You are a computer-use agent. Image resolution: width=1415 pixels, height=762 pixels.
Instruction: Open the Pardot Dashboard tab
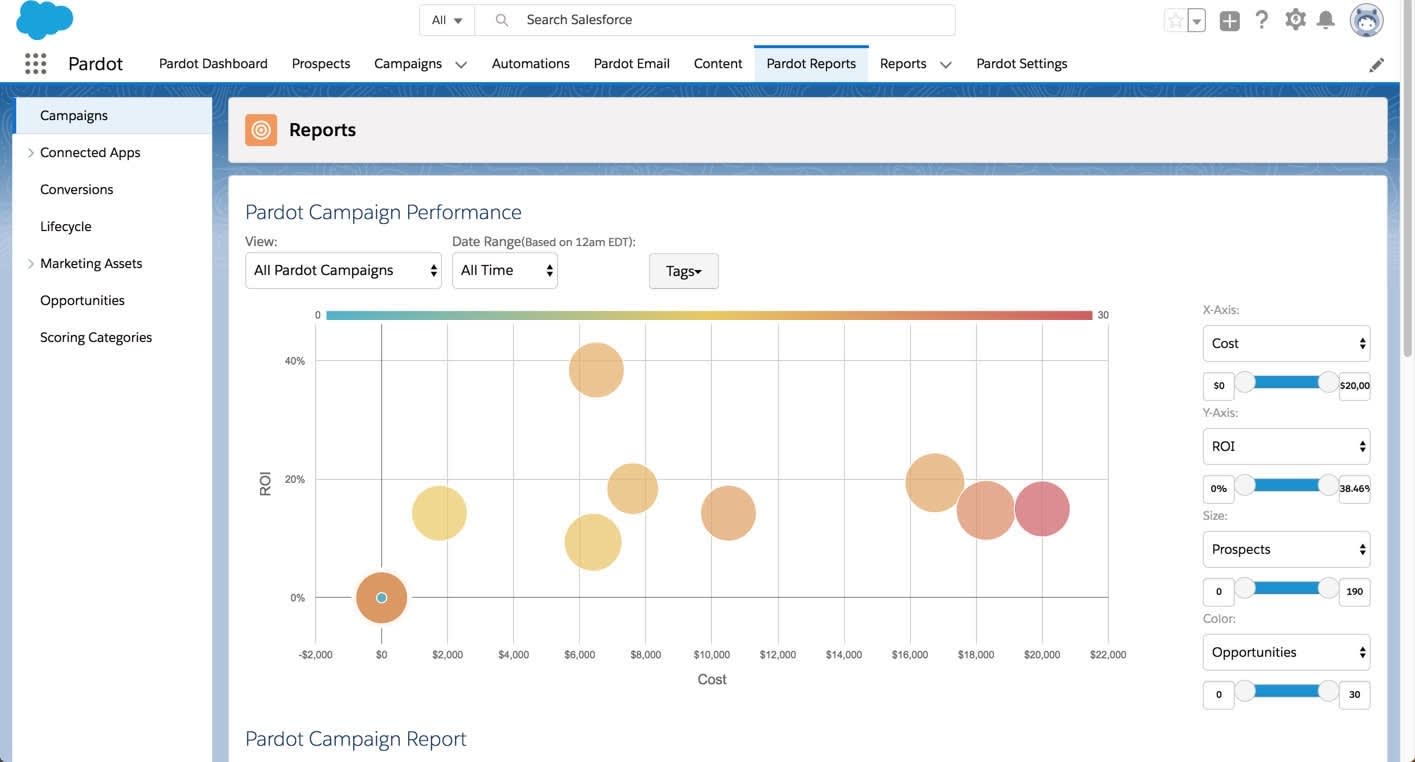coord(213,63)
